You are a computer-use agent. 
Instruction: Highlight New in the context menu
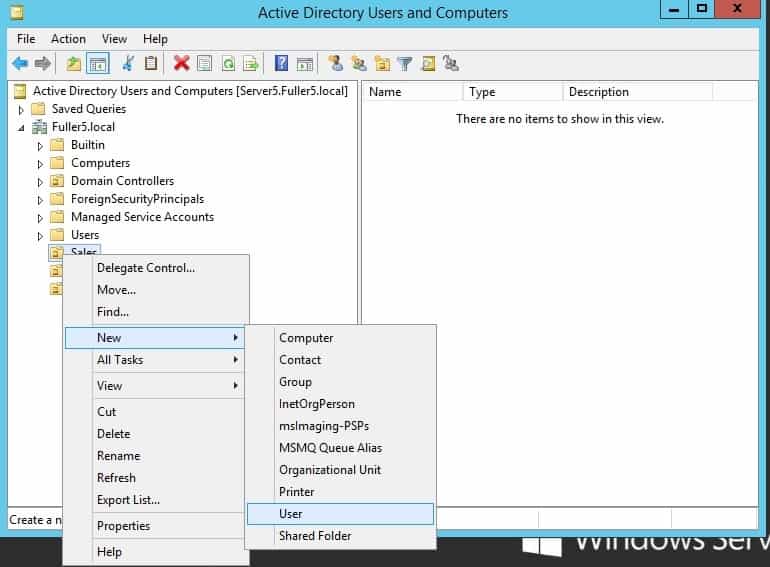tap(154, 338)
